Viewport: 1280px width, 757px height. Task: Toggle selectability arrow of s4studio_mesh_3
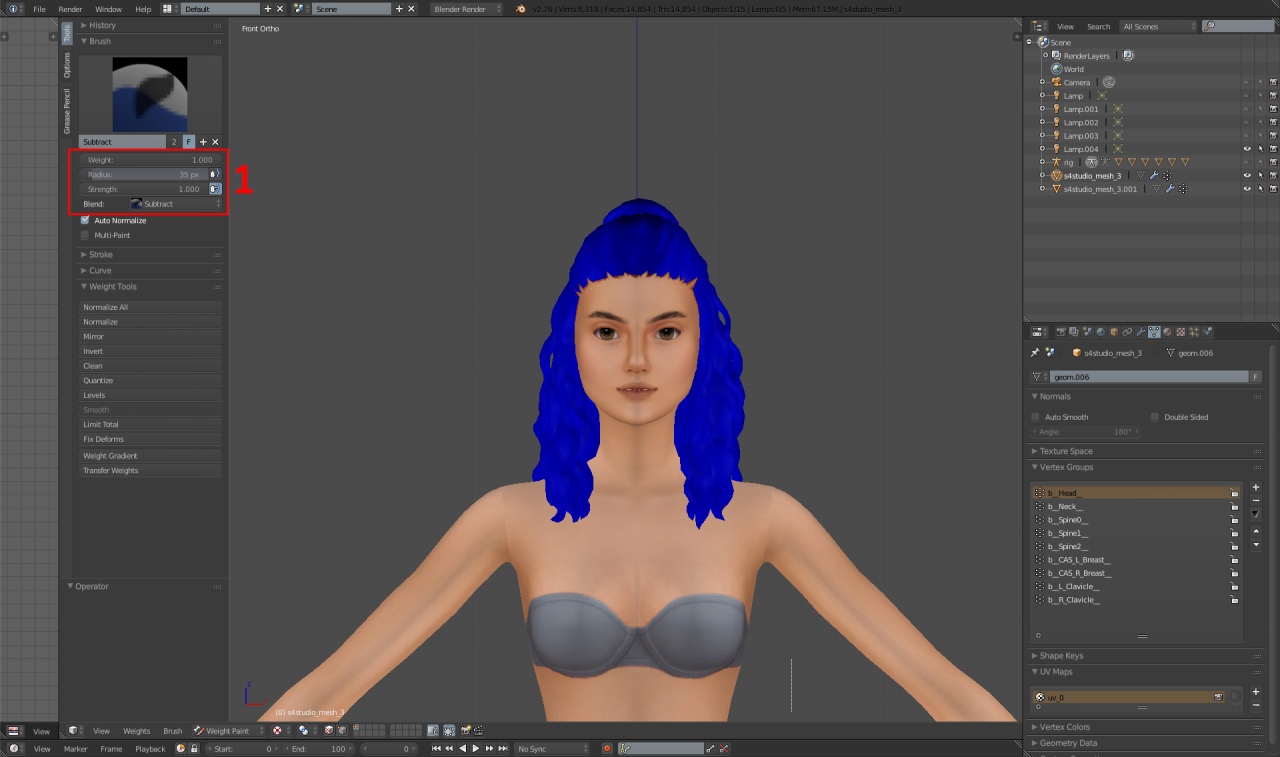[x=1260, y=175]
